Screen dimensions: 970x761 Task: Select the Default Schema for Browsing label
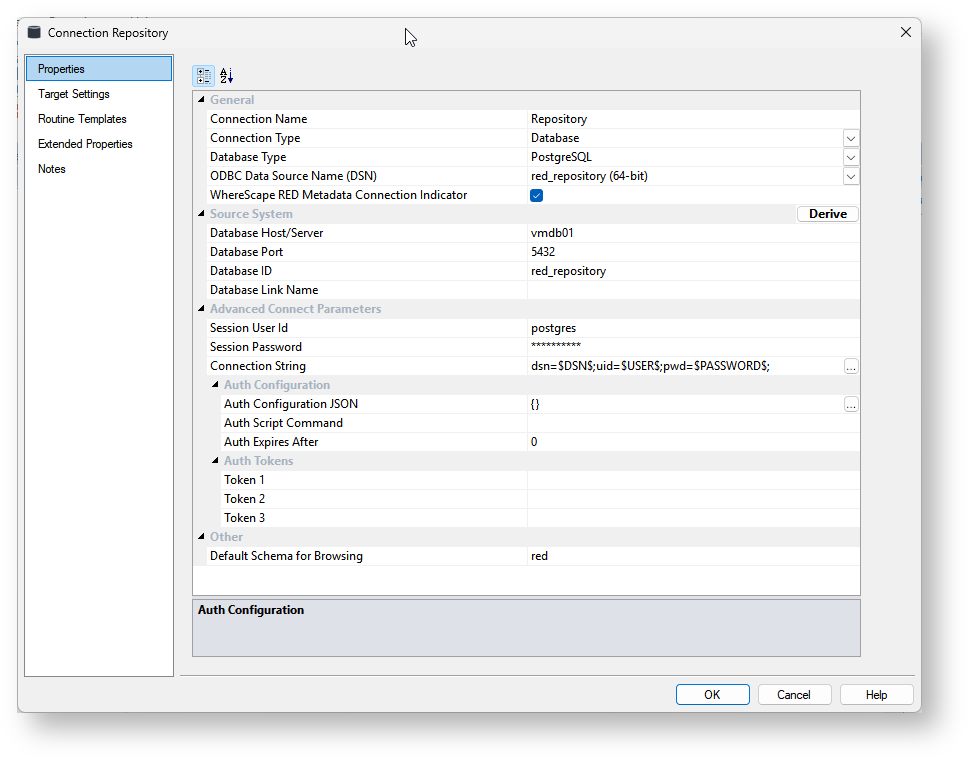286,556
